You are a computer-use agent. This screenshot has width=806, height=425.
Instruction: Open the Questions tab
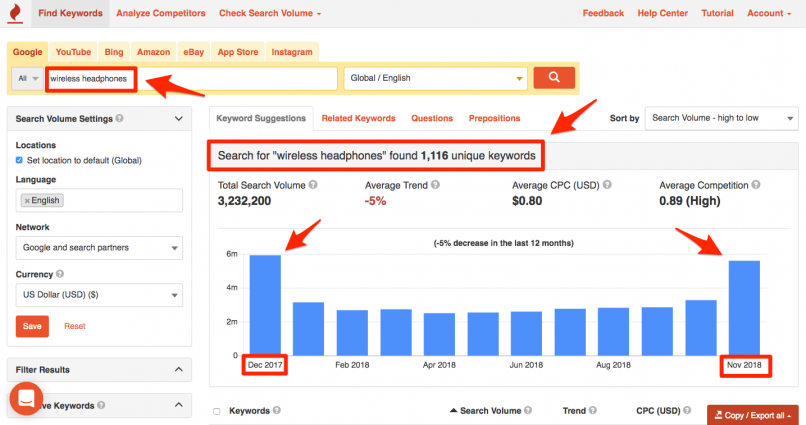pos(432,118)
